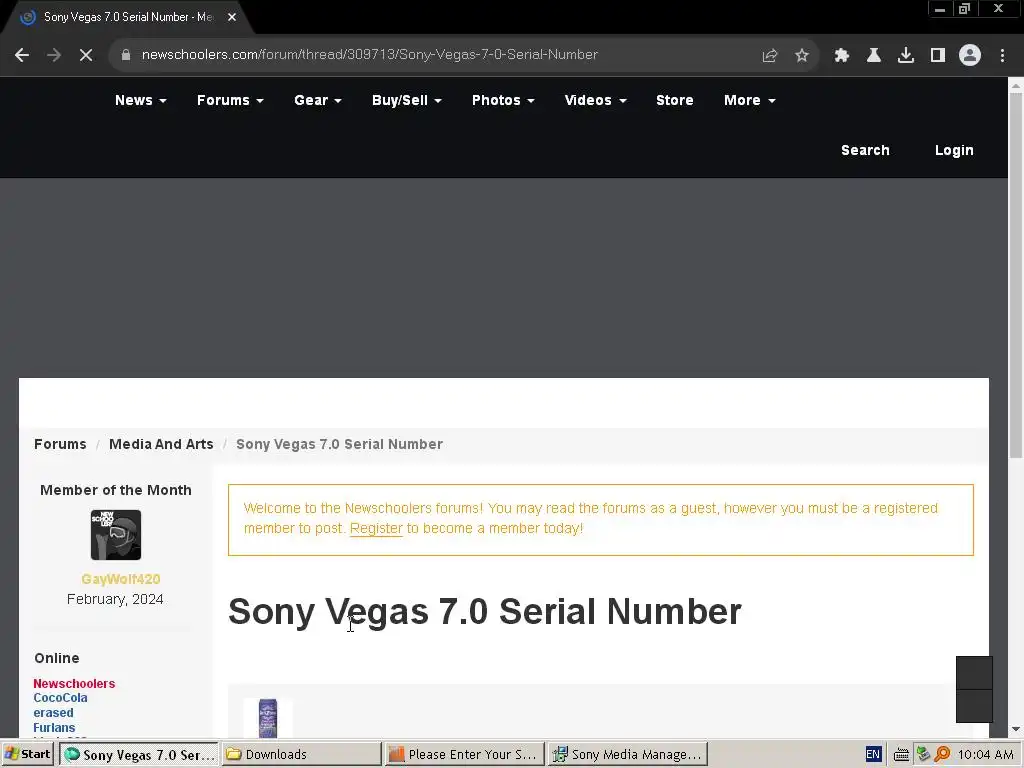Open Chrome Labs flask icon
This screenshot has height=768, width=1024.
point(874,56)
